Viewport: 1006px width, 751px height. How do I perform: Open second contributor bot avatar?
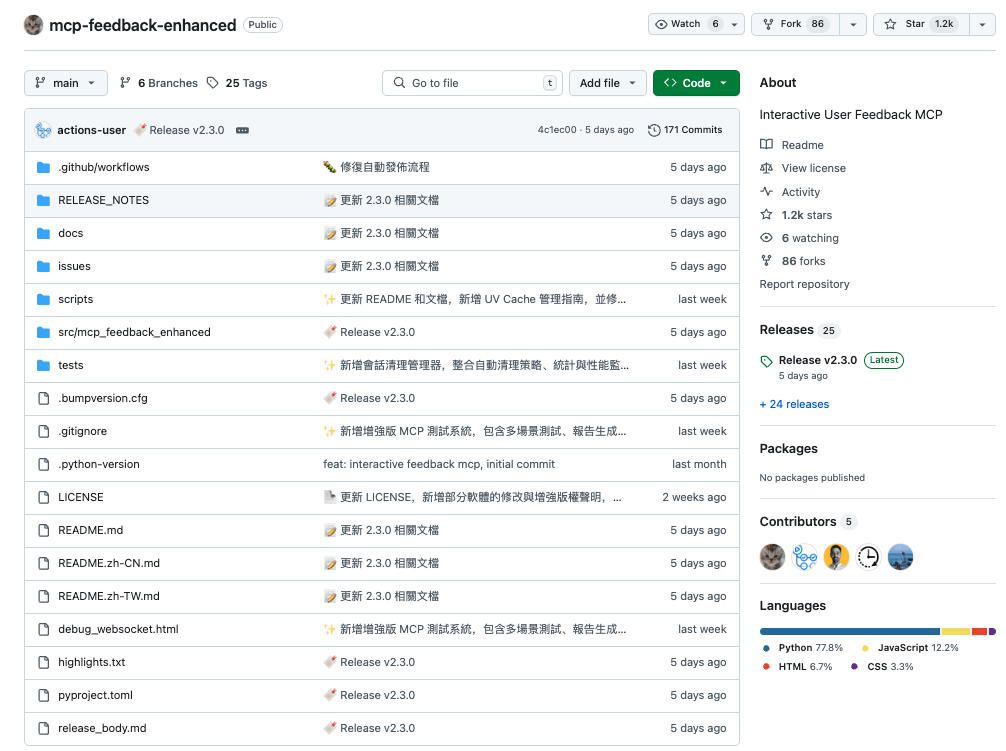[805, 557]
